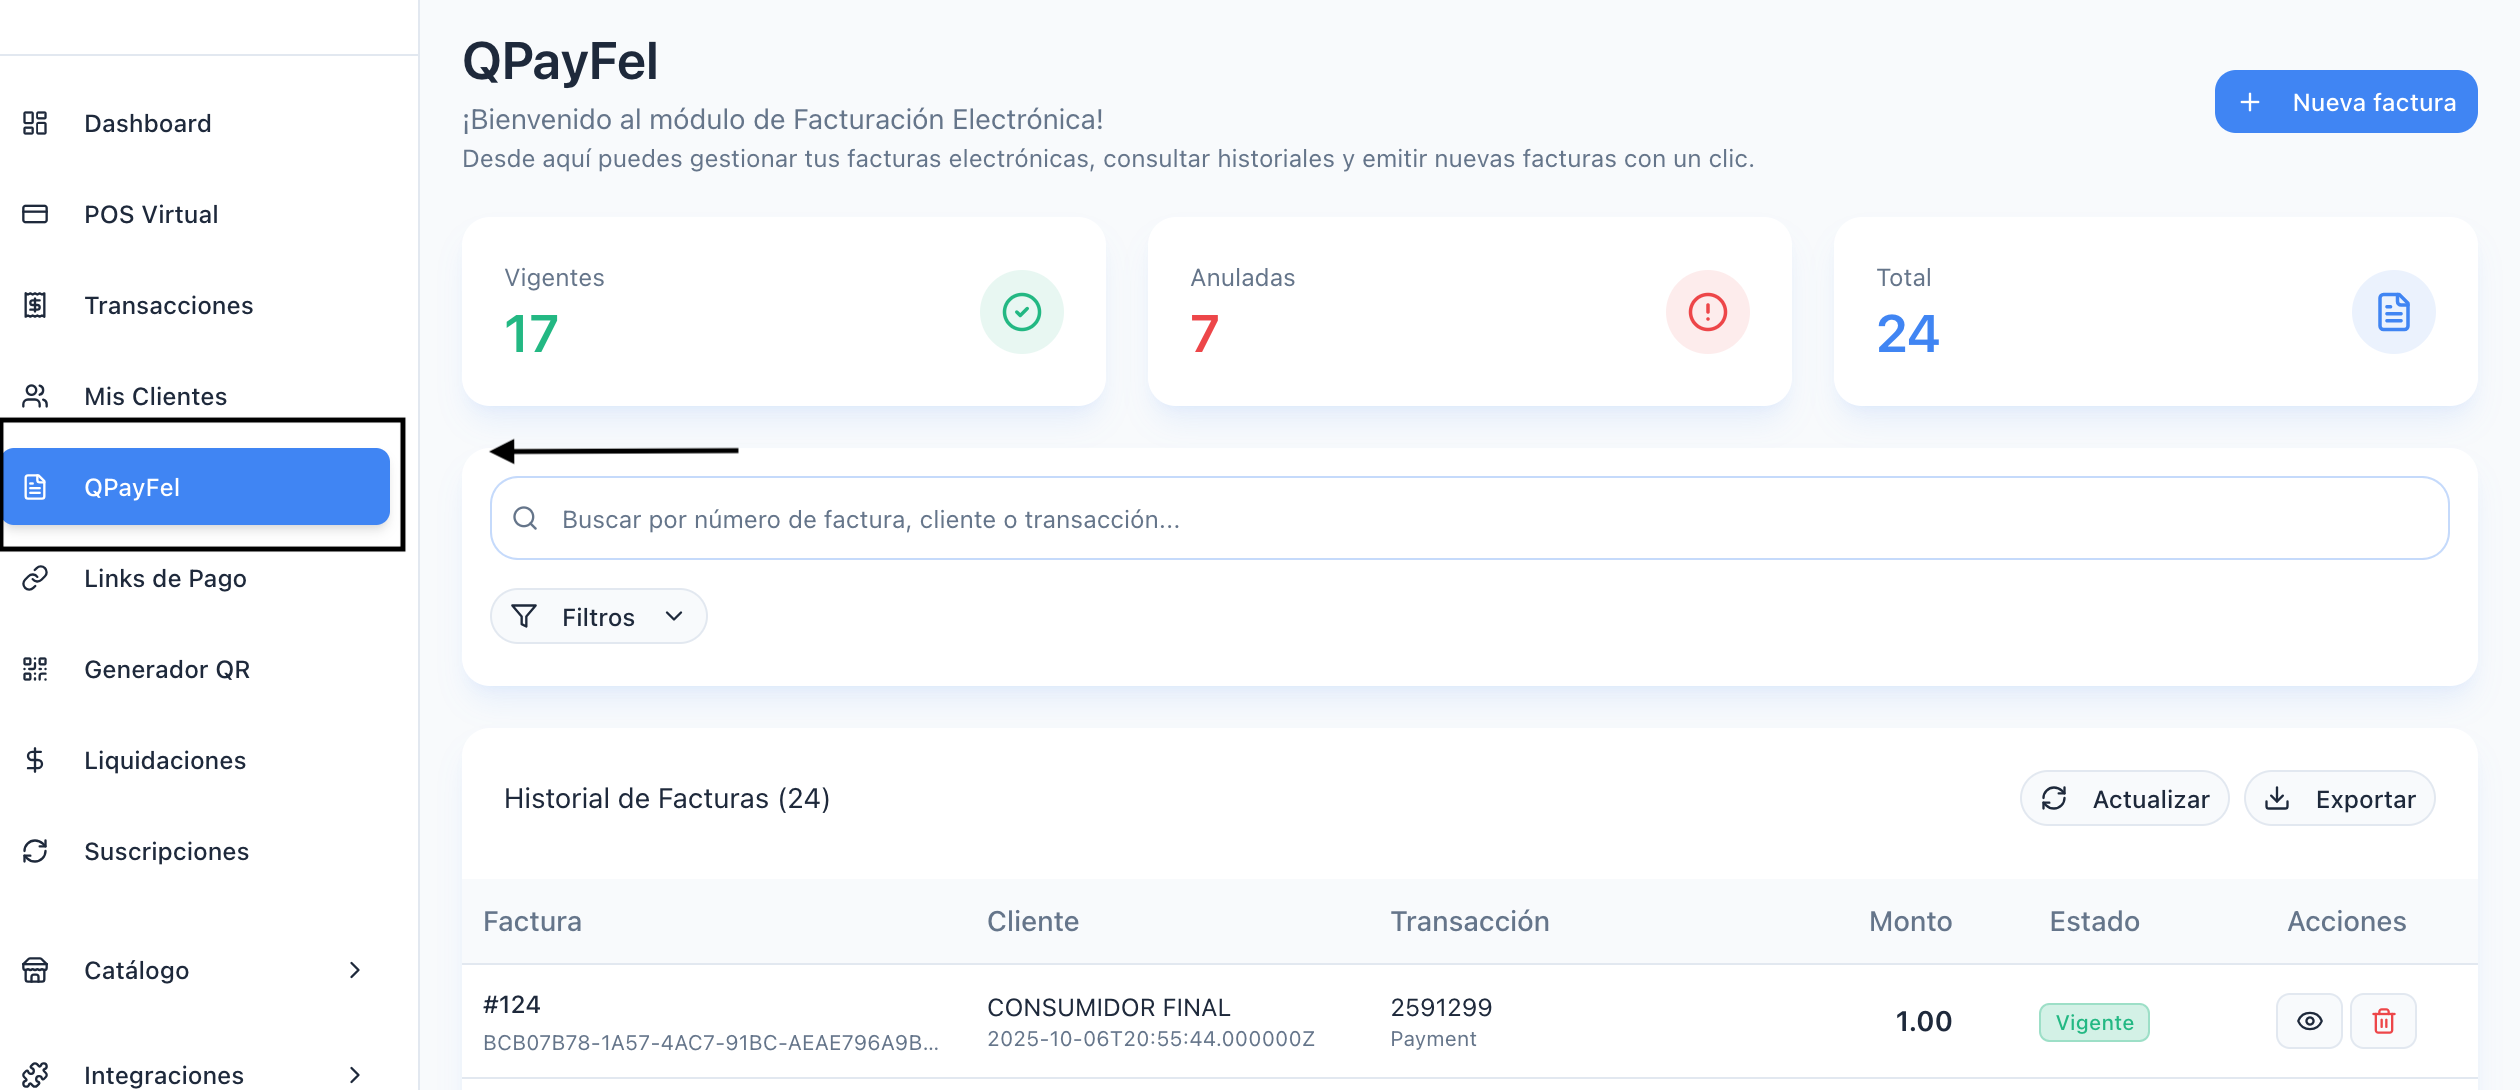
Task: Click the Links de Pago chain icon
Action: [35, 578]
